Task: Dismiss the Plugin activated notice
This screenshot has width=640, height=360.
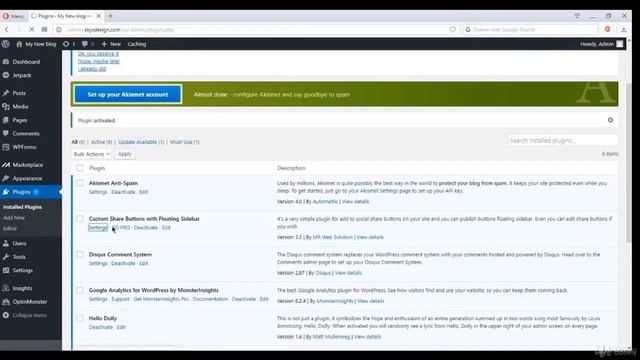Action: [x=610, y=120]
